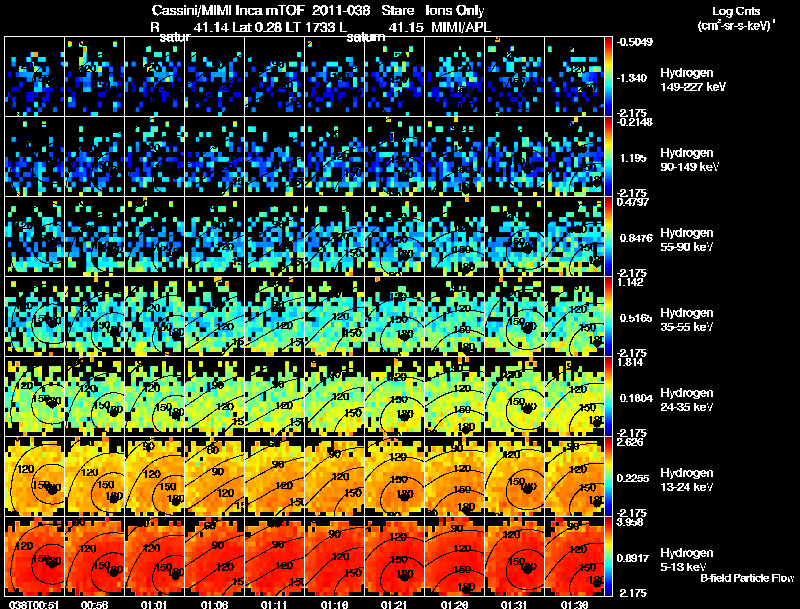Click the 'Log Cnts' units heading
This screenshot has width=800, height=609.
(736, 11)
